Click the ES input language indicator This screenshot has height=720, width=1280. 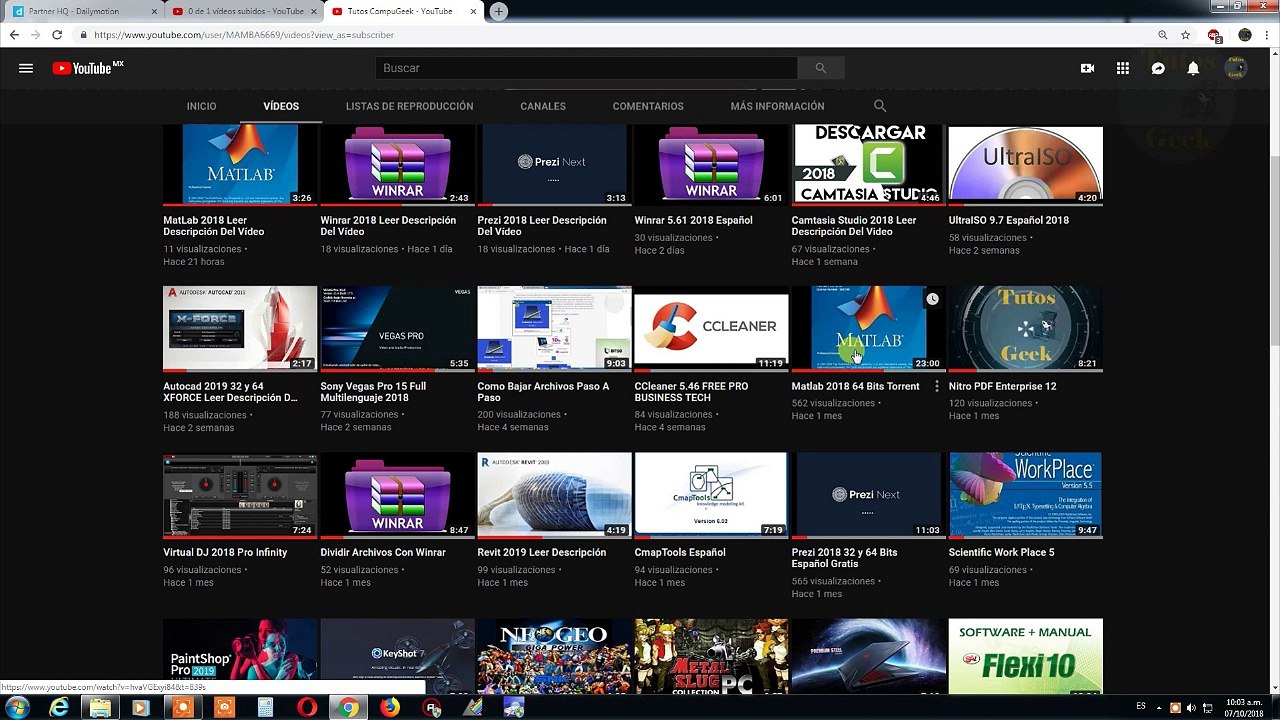click(1141, 706)
